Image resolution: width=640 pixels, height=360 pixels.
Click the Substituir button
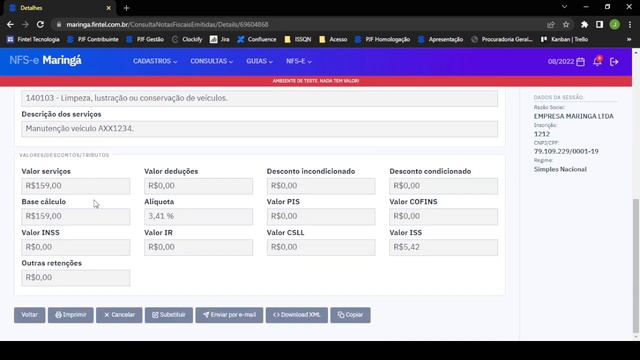click(x=169, y=315)
